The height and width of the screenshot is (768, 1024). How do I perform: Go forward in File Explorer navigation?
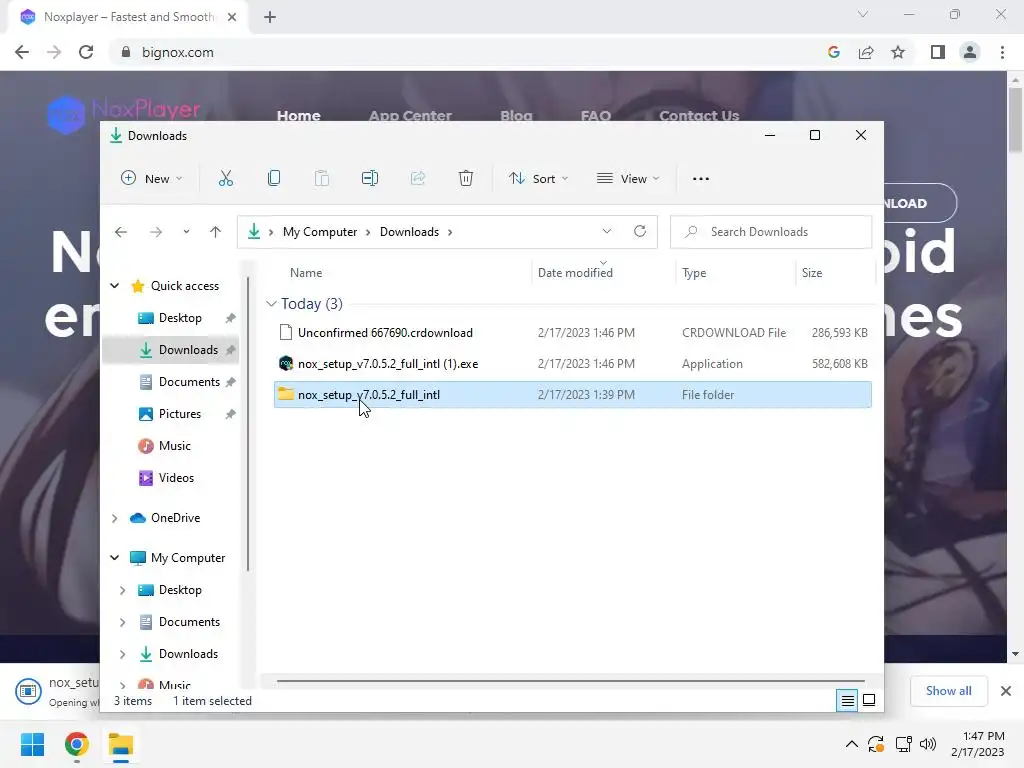(x=155, y=232)
